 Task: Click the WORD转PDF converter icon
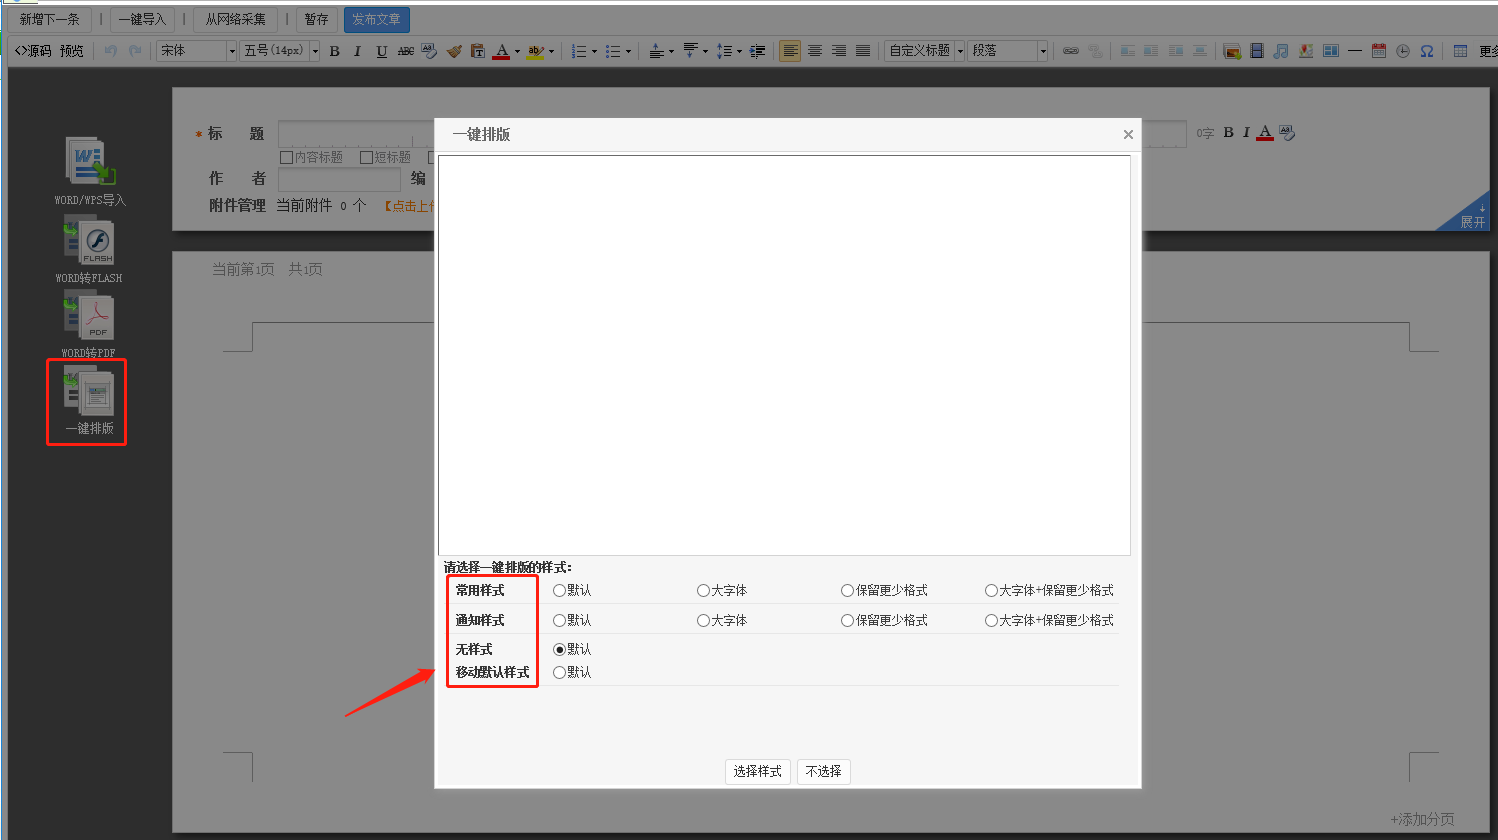90,318
